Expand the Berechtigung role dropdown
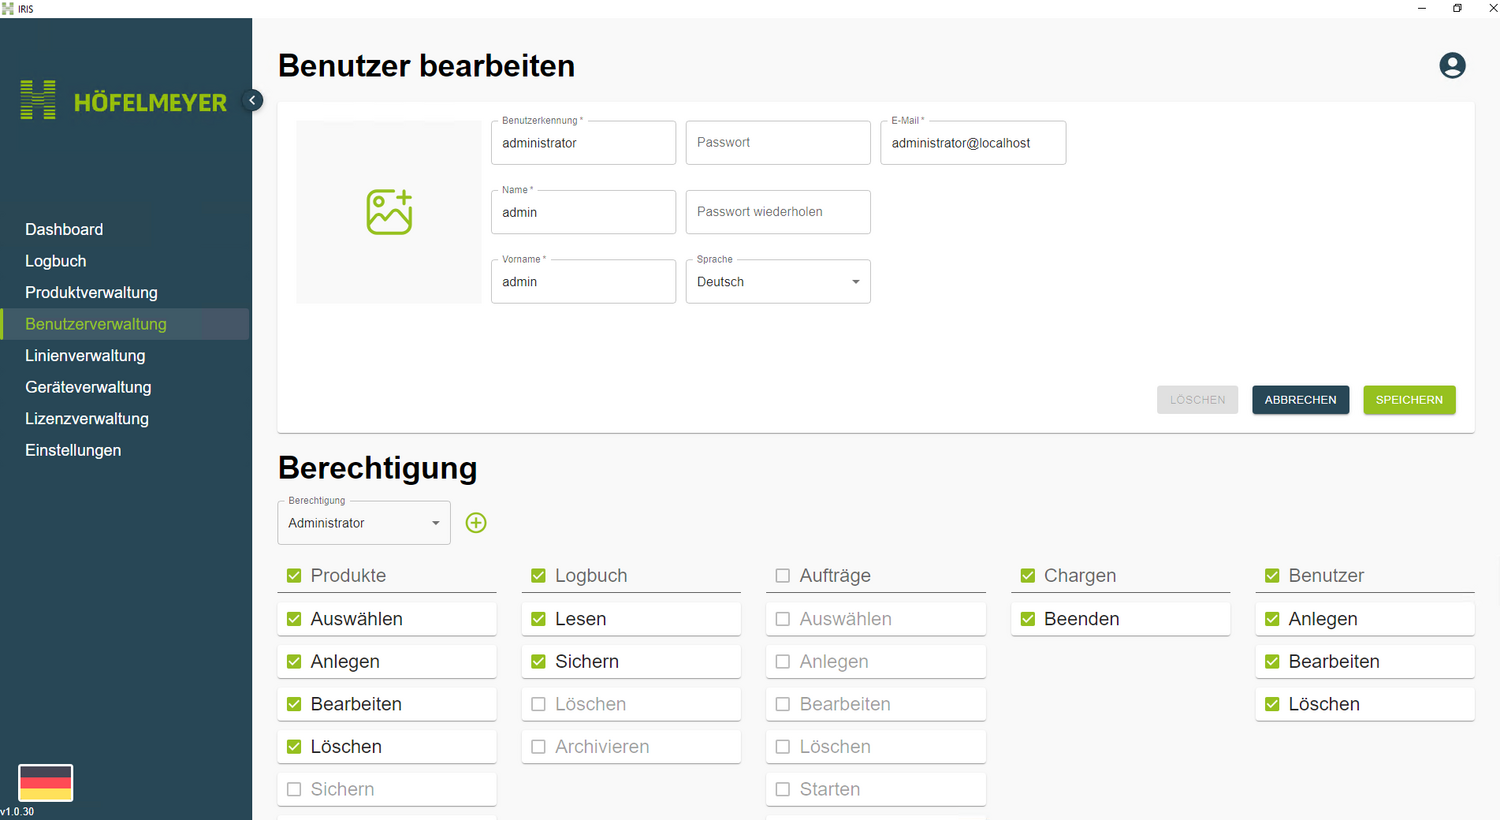The image size is (1500, 820). [364, 523]
